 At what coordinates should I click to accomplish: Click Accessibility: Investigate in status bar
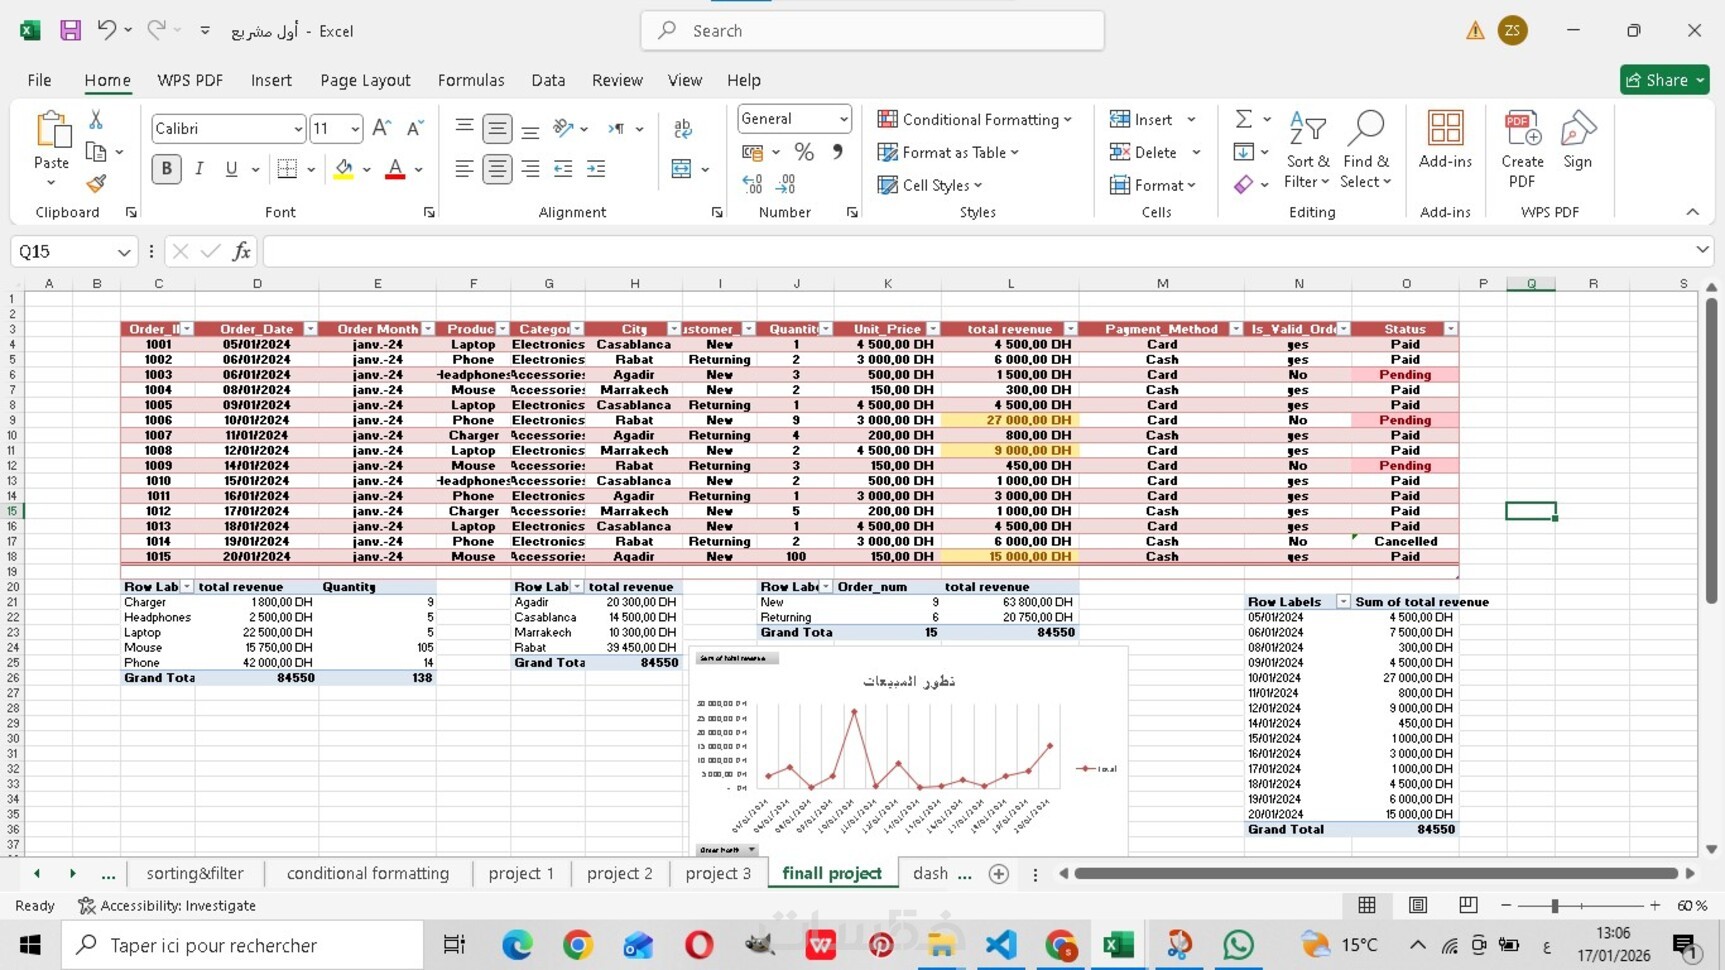[167, 905]
